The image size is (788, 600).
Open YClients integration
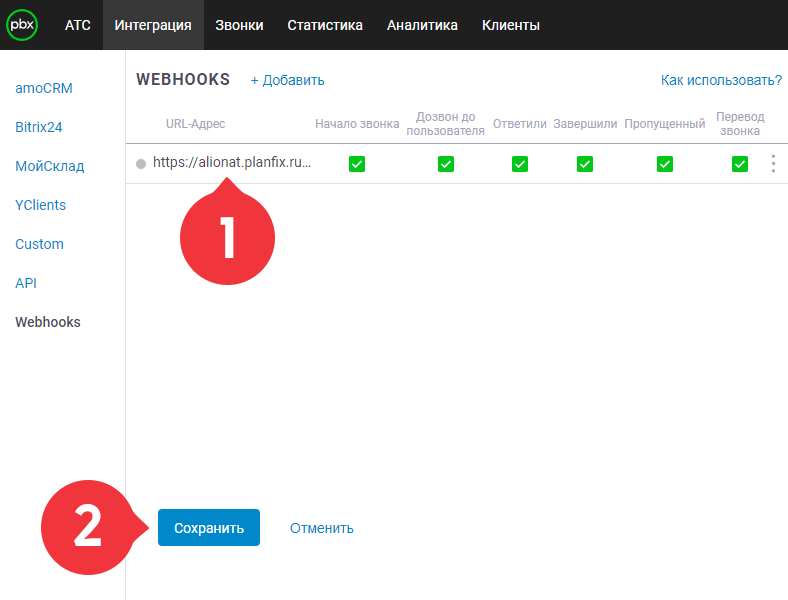pyautogui.click(x=40, y=205)
